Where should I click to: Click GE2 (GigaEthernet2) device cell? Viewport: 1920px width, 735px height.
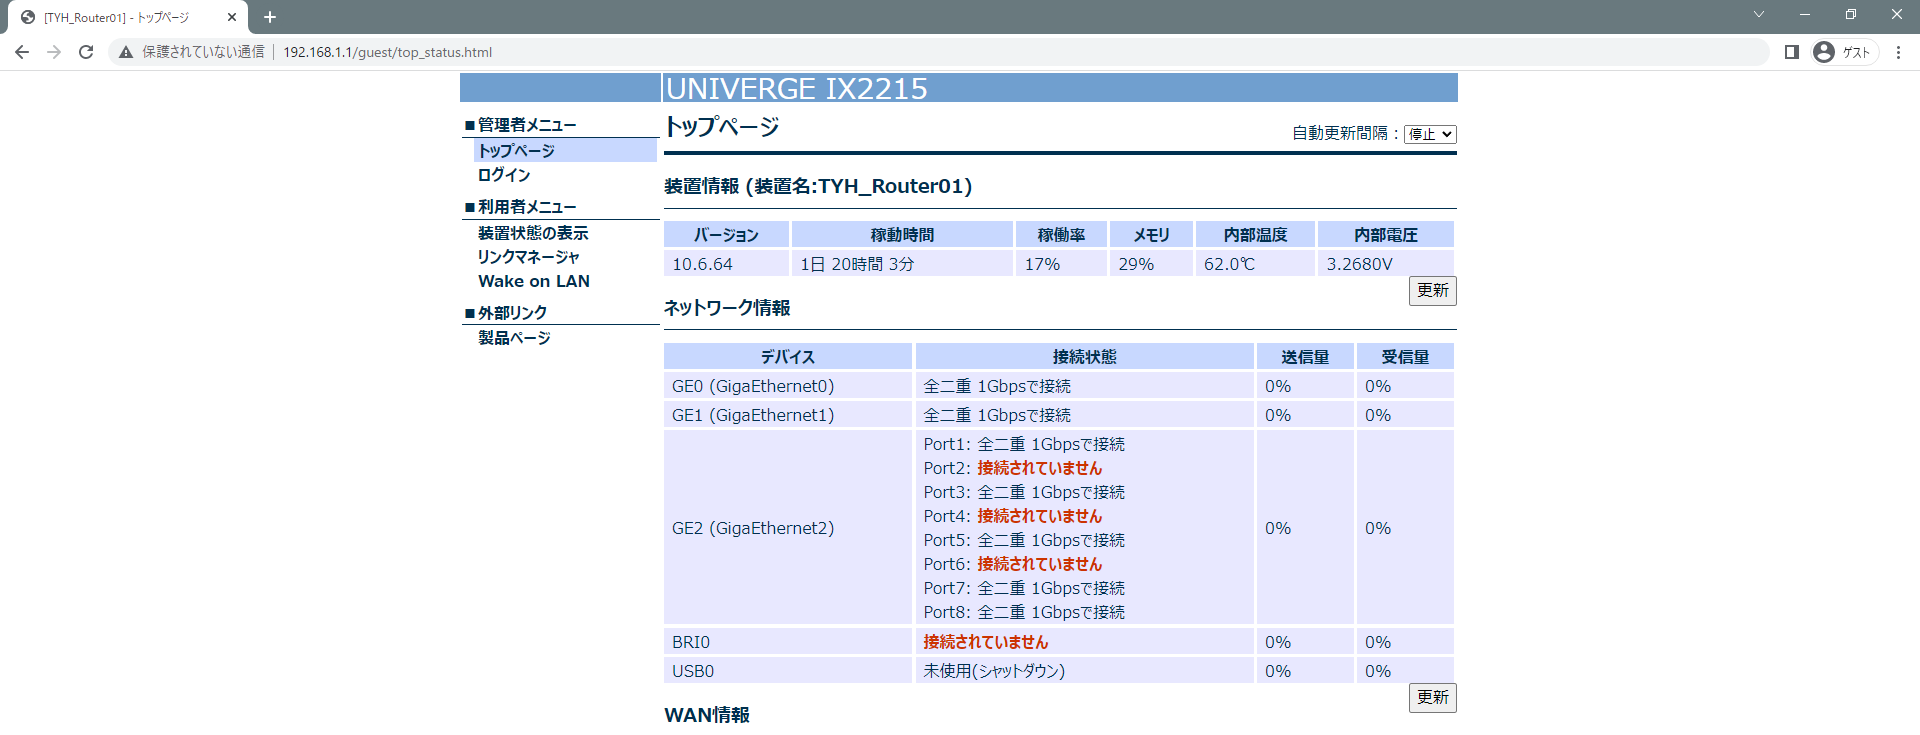(x=788, y=528)
